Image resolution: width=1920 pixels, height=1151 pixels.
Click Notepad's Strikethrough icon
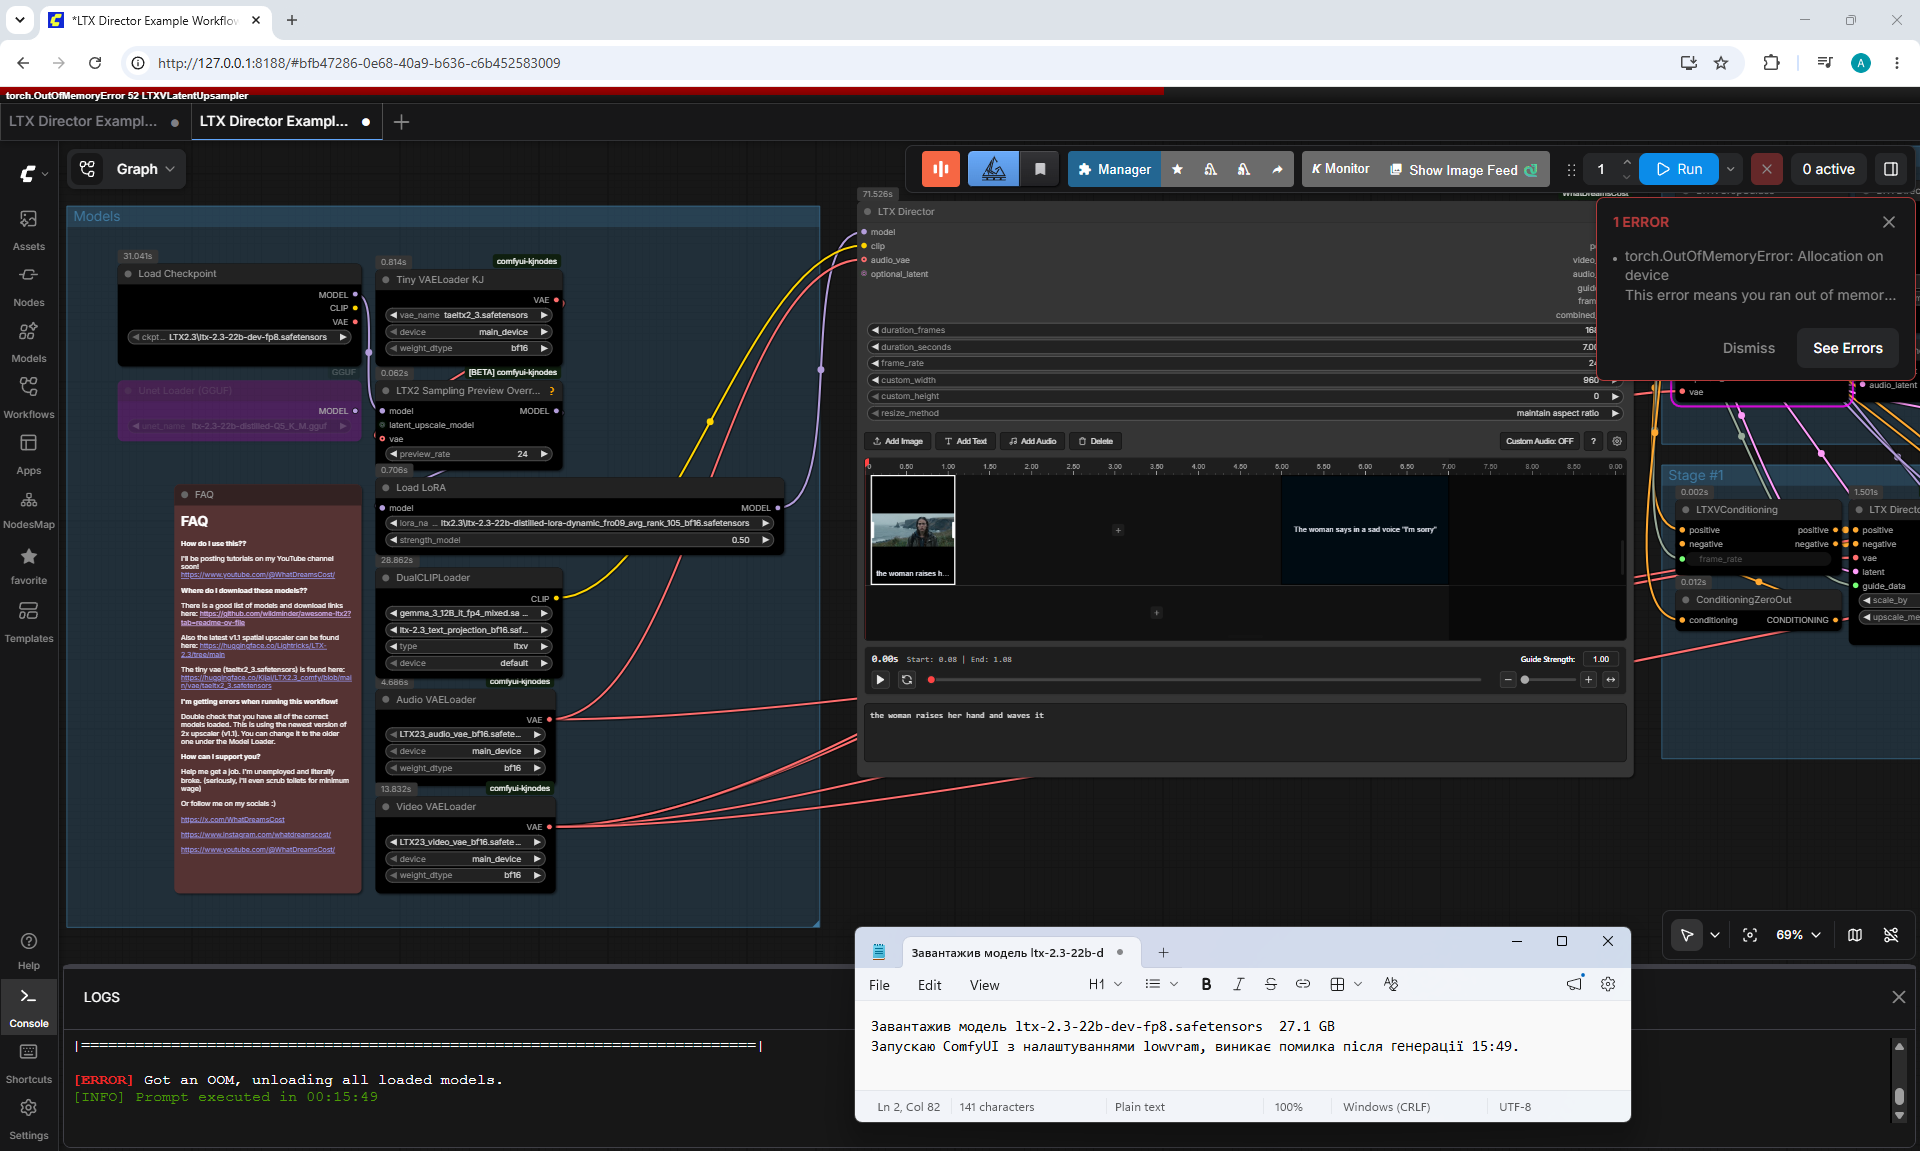pyautogui.click(x=1270, y=984)
